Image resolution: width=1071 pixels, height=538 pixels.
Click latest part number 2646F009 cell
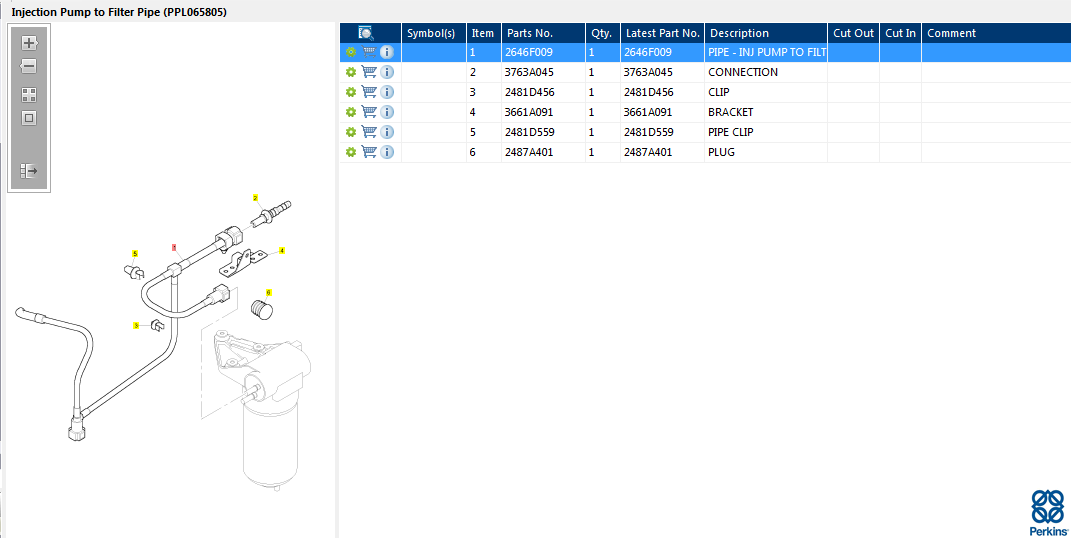(x=663, y=52)
